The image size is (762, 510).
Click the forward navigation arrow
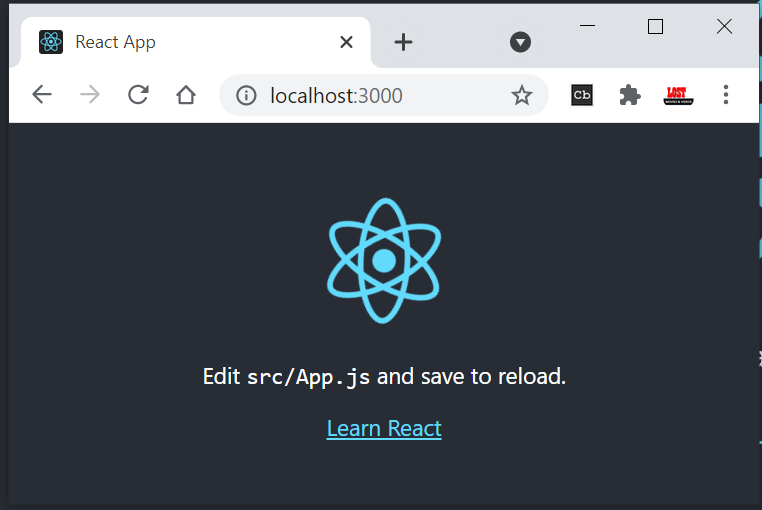pyautogui.click(x=90, y=95)
